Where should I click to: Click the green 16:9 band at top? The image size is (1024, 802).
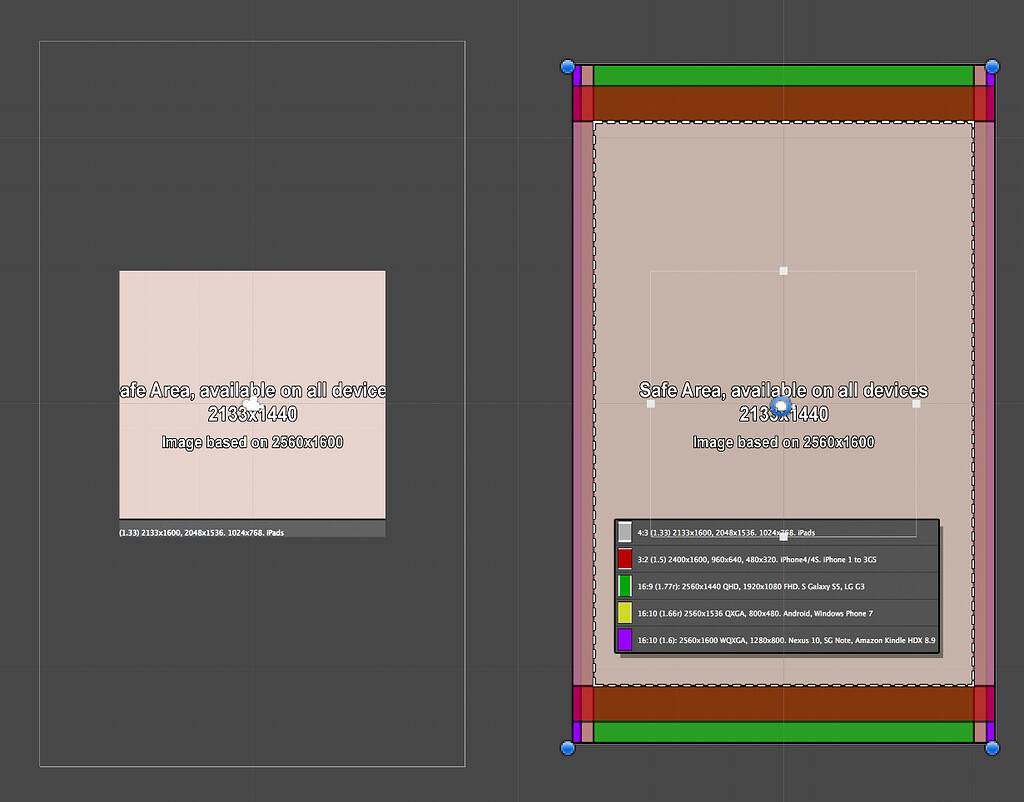click(783, 74)
